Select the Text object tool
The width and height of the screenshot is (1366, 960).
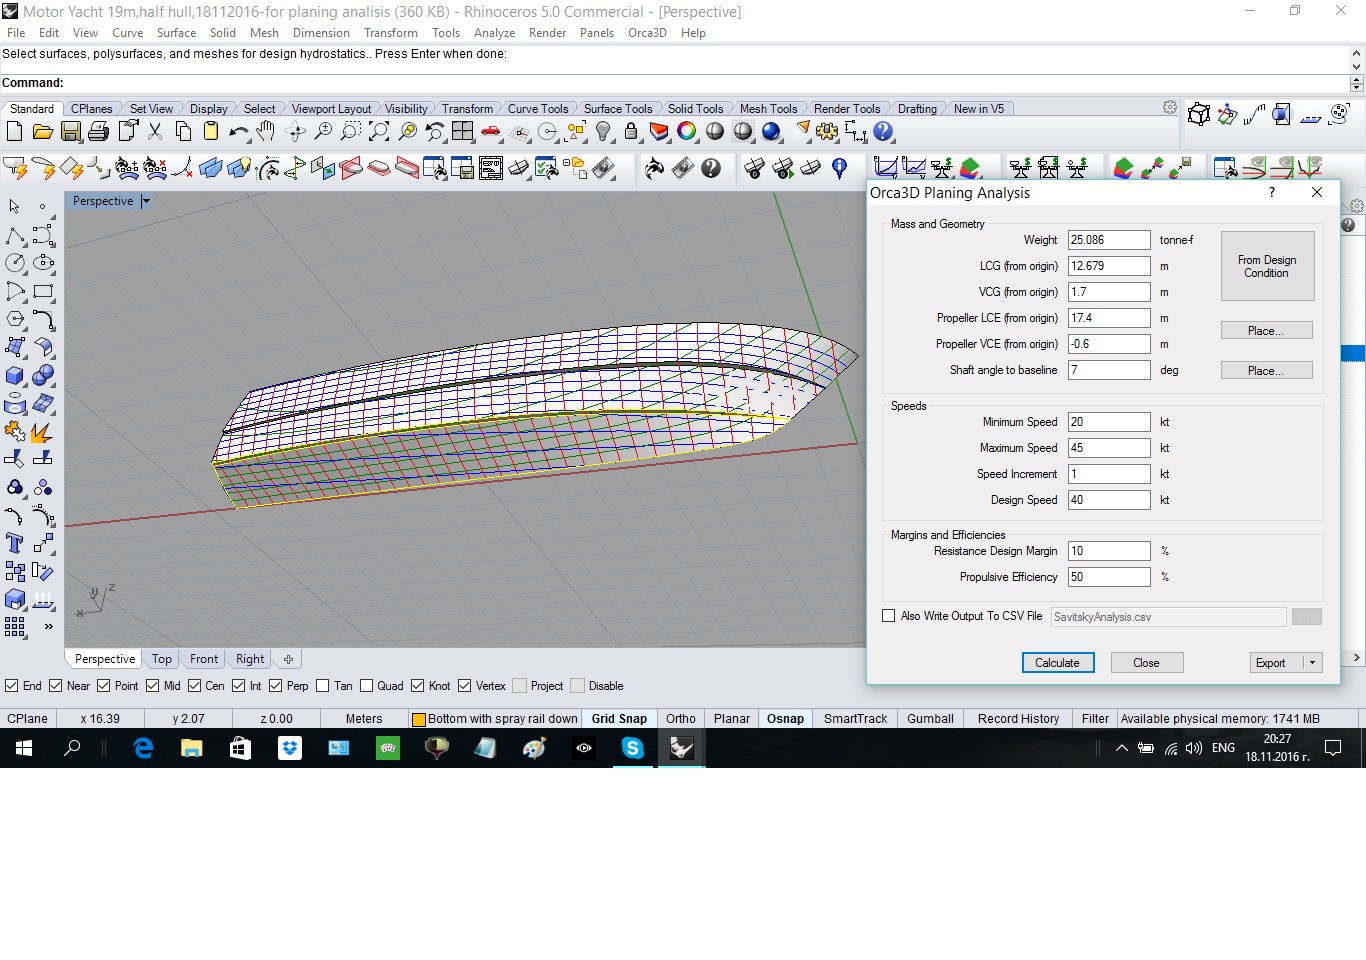point(15,543)
